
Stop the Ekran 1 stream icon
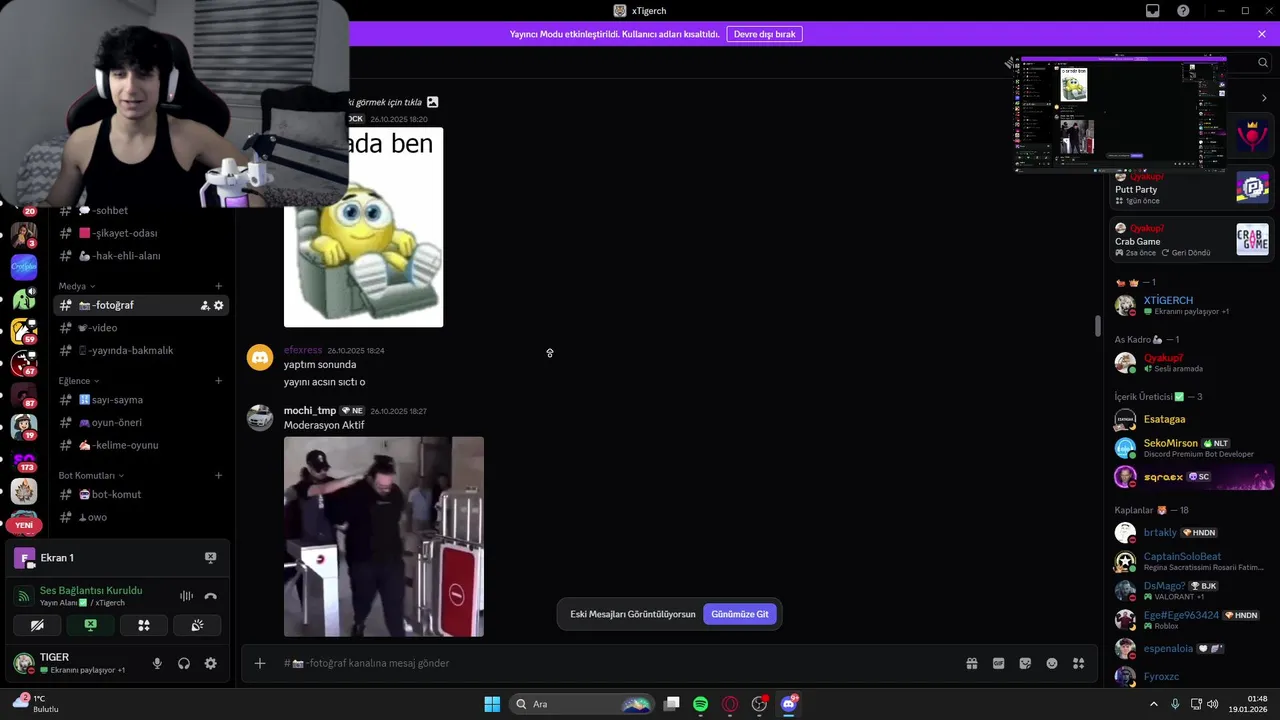[210, 558]
